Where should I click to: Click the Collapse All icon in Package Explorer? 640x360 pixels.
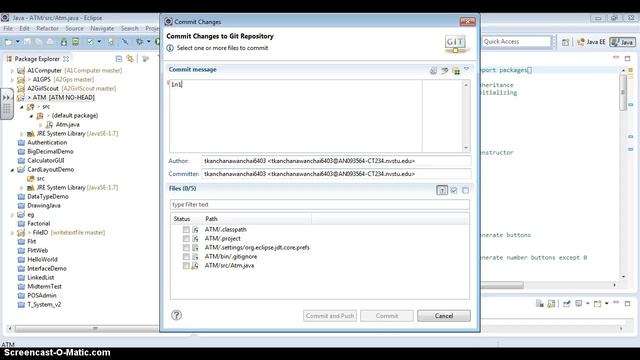(x=119, y=59)
